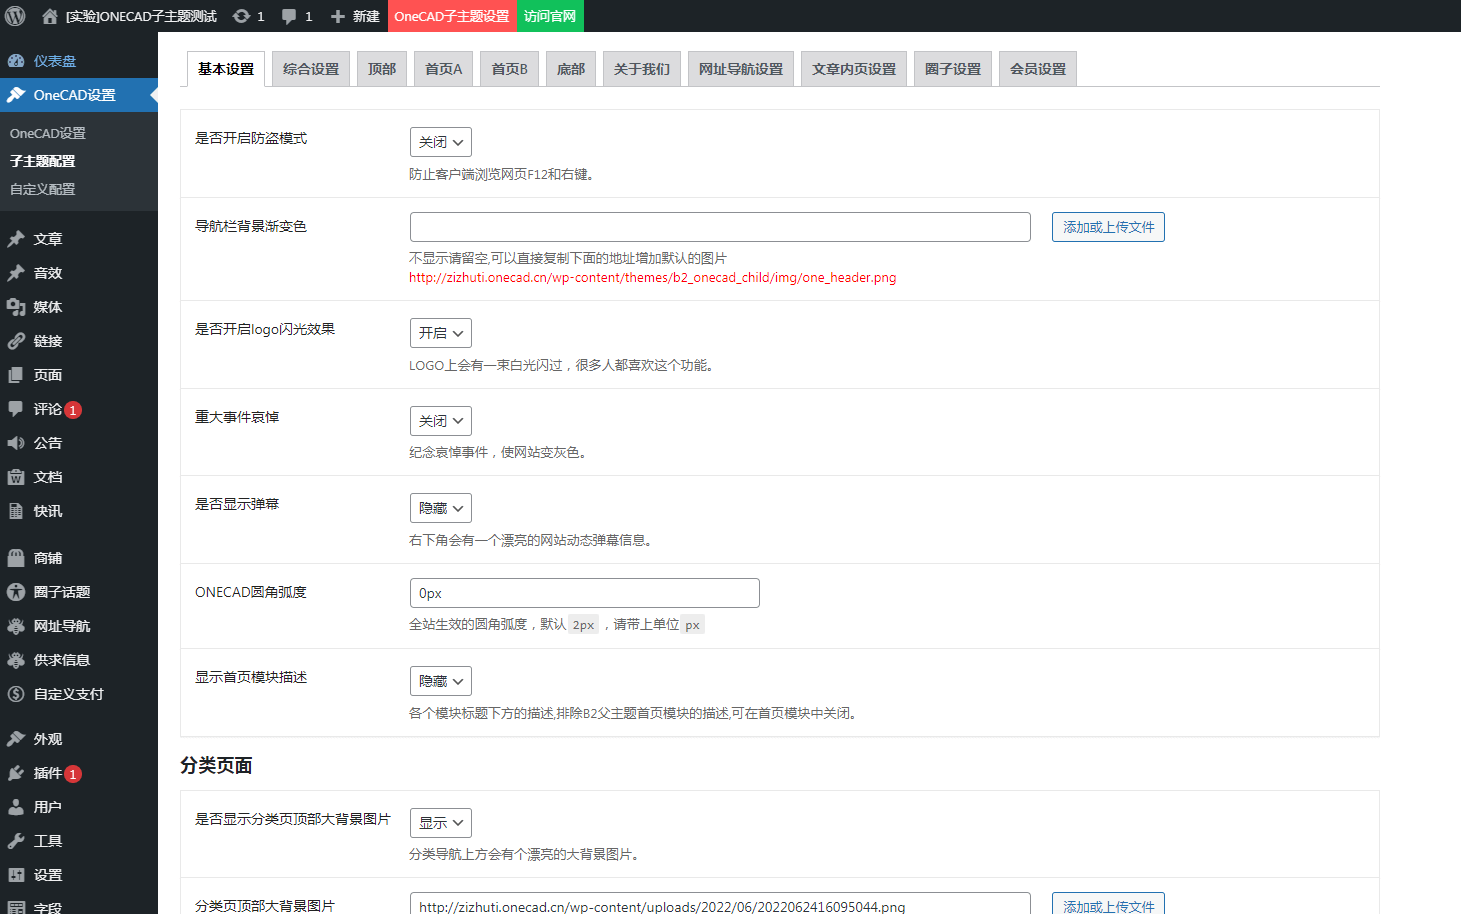
Task: Click the 快讯 news icon
Action: (x=16, y=511)
